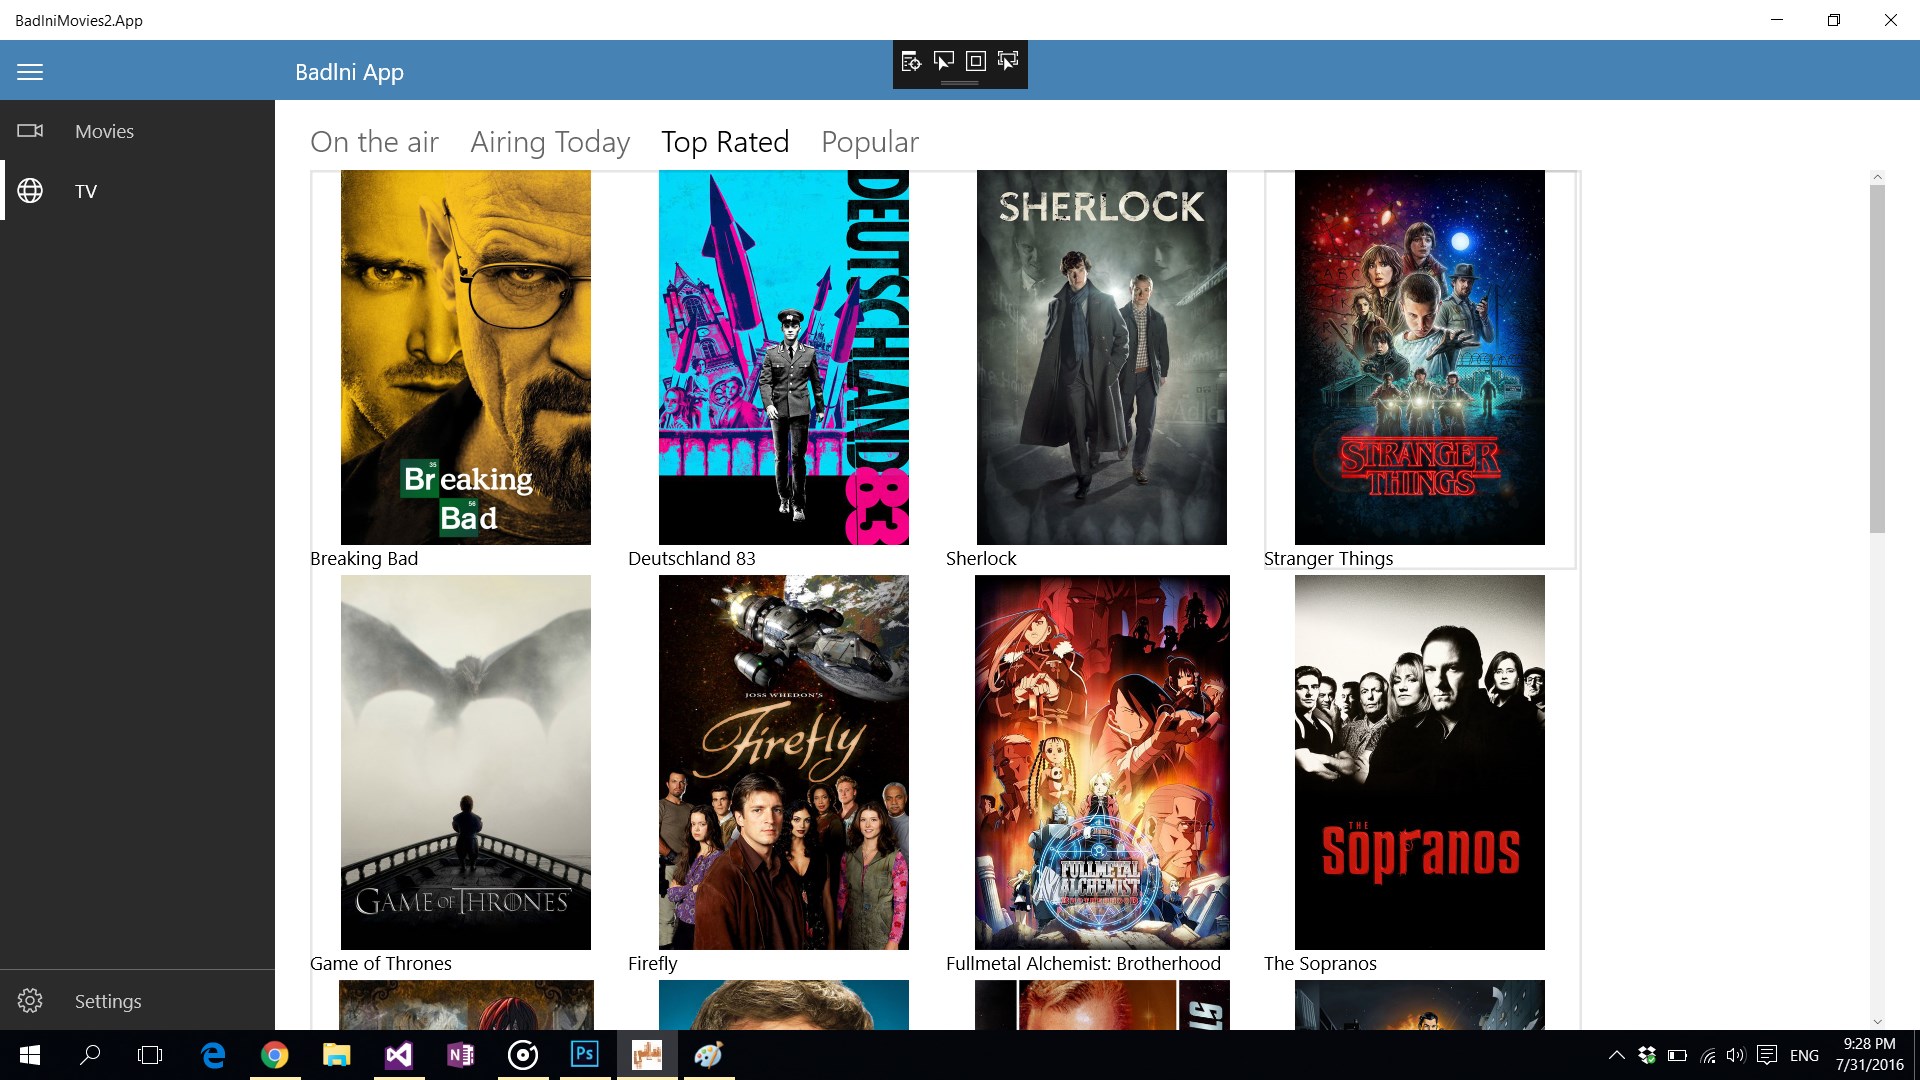Open Live Visual Tree debug icon

(911, 62)
